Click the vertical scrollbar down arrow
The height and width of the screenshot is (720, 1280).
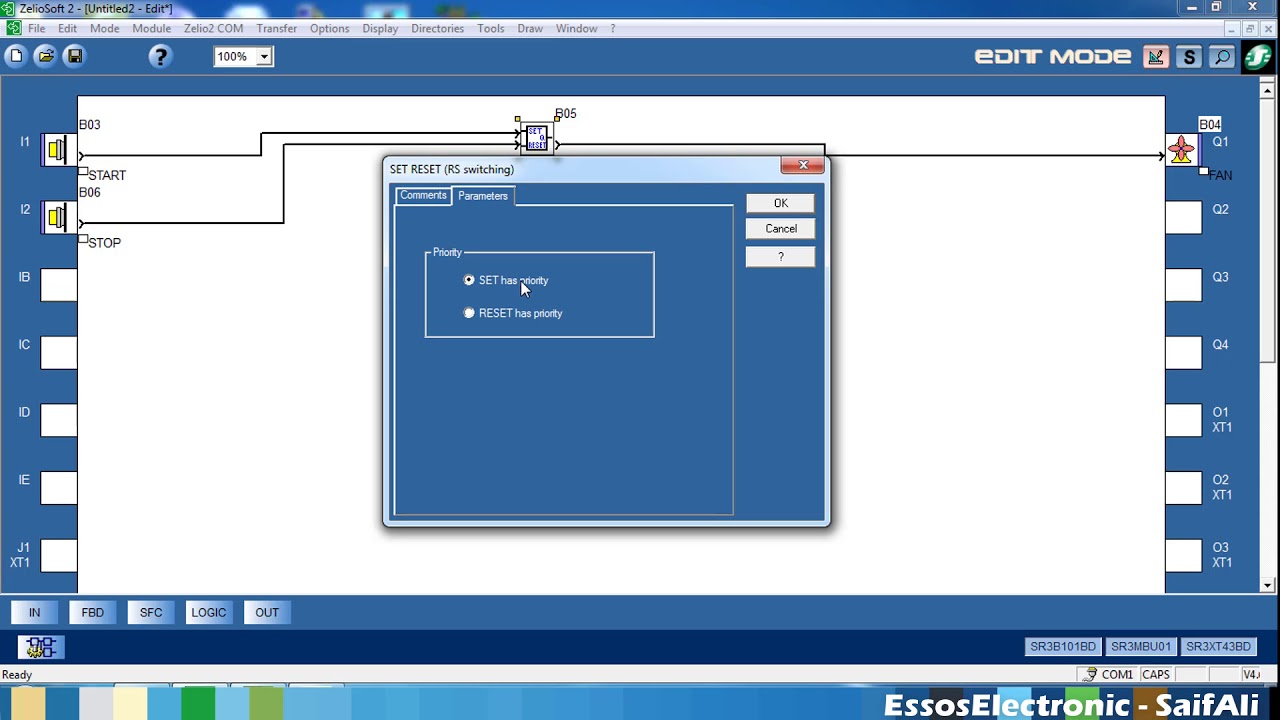(x=1269, y=586)
